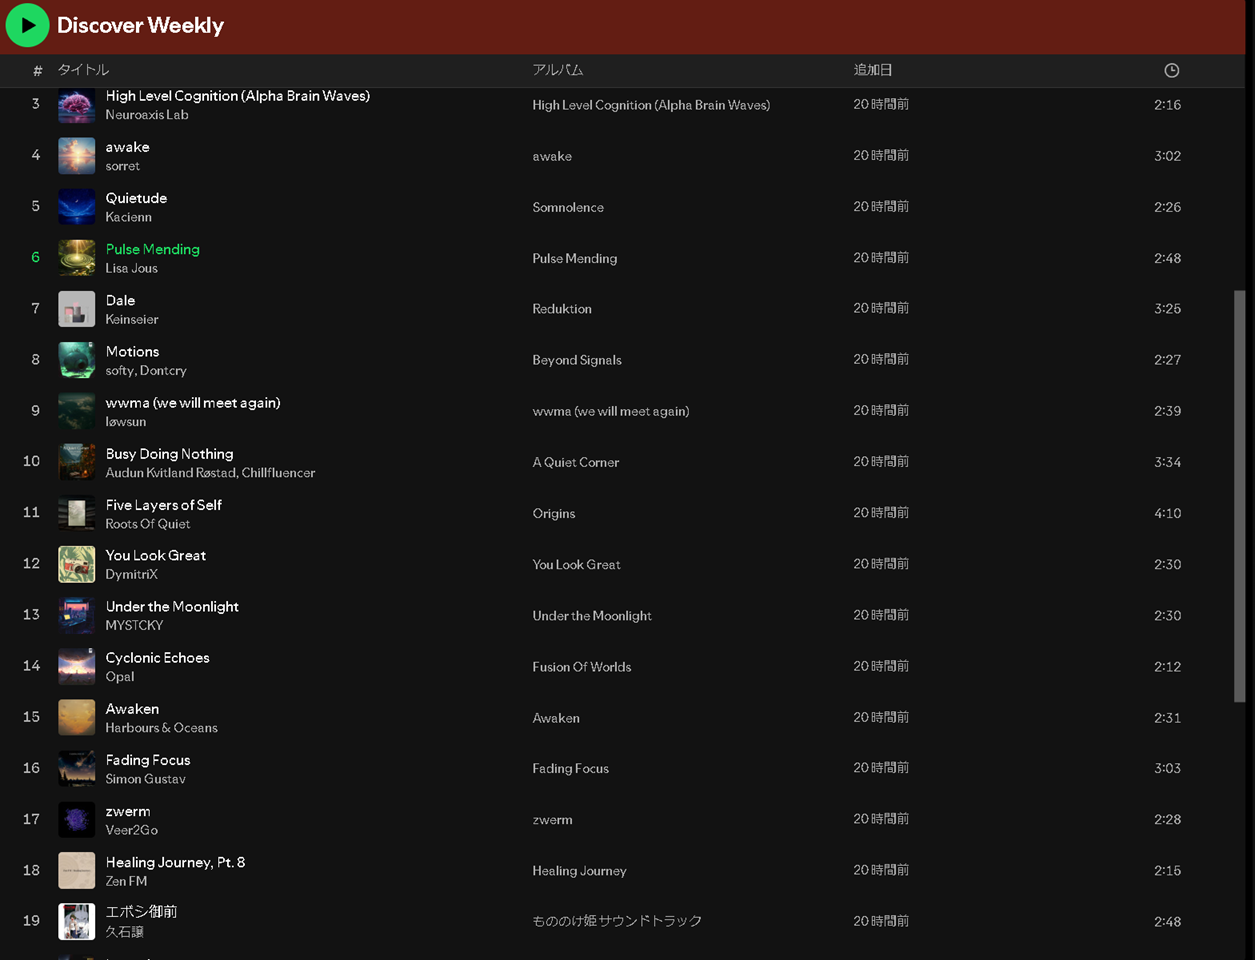The image size is (1255, 960).
Task: Sort tracks by アルバム column header
Action: pyautogui.click(x=557, y=70)
